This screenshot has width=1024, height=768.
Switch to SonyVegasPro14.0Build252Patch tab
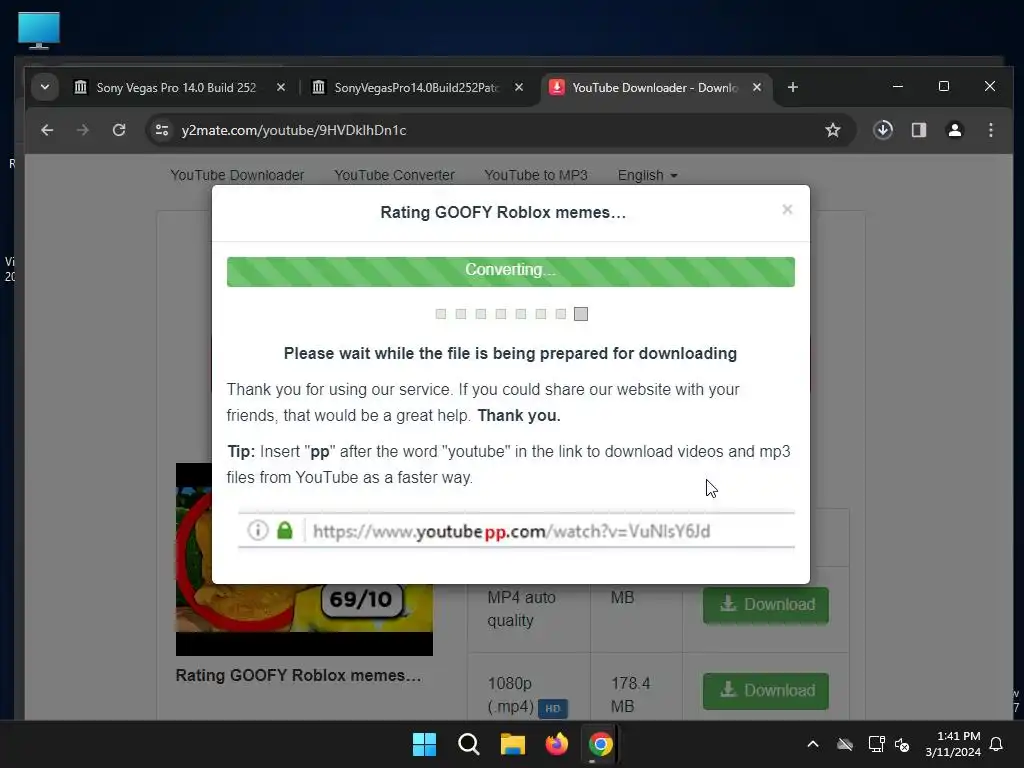click(416, 88)
